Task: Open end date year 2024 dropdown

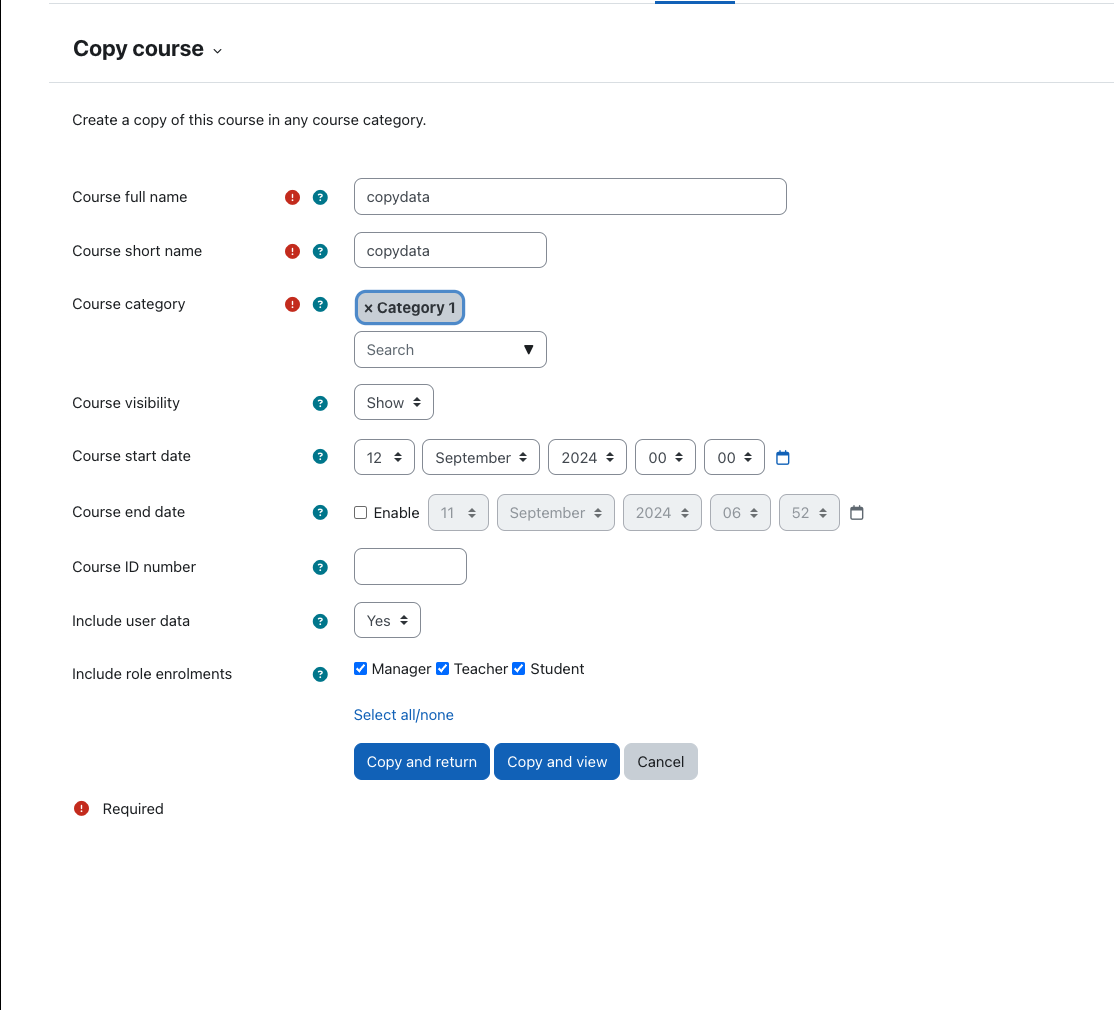Action: tap(662, 513)
